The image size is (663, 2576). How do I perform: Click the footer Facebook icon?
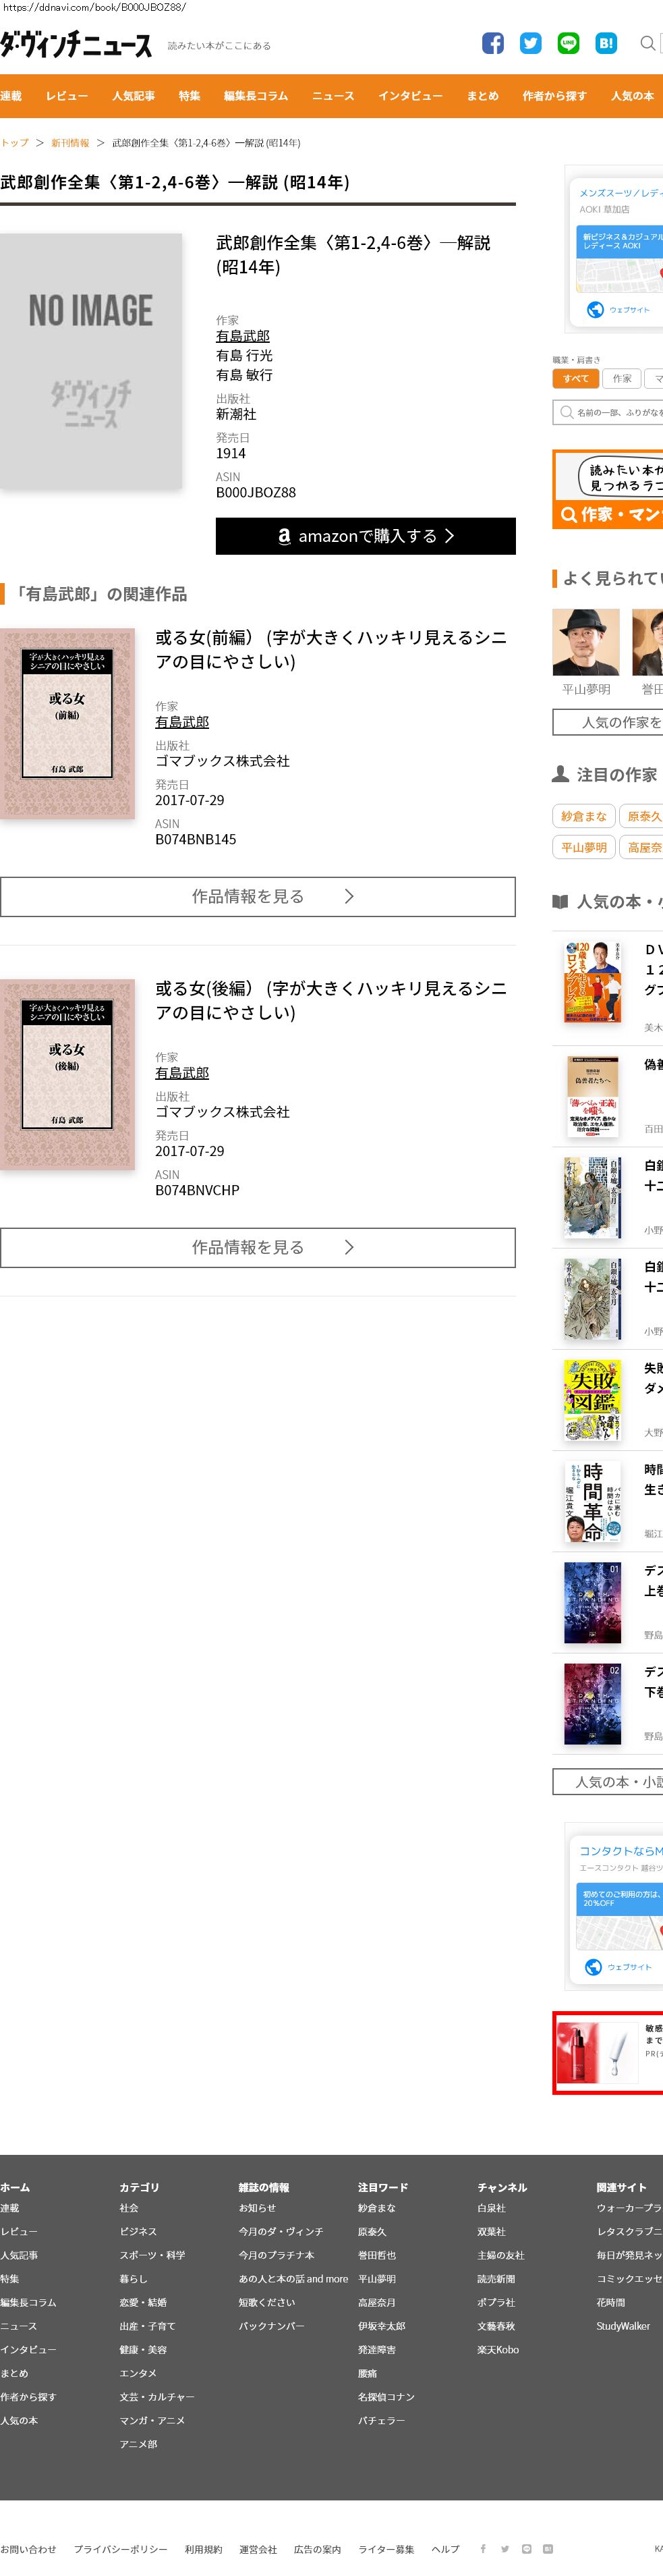(483, 2548)
